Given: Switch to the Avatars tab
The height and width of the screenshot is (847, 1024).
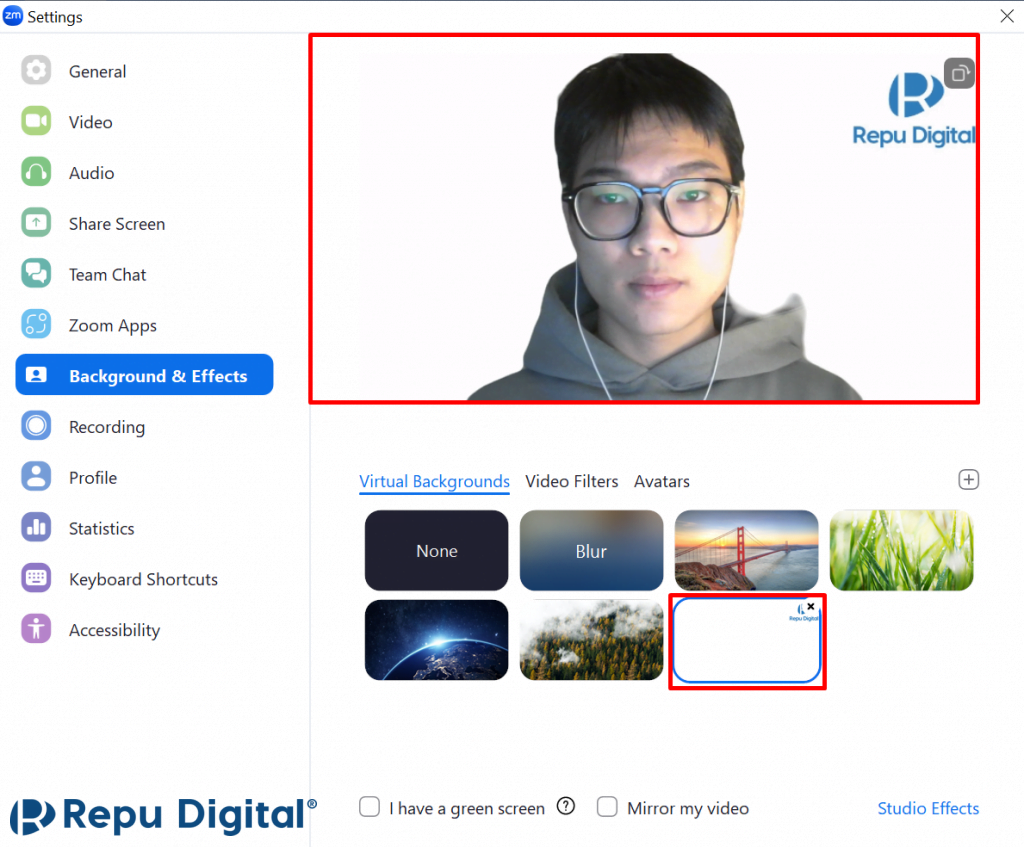Looking at the screenshot, I should tap(662, 482).
